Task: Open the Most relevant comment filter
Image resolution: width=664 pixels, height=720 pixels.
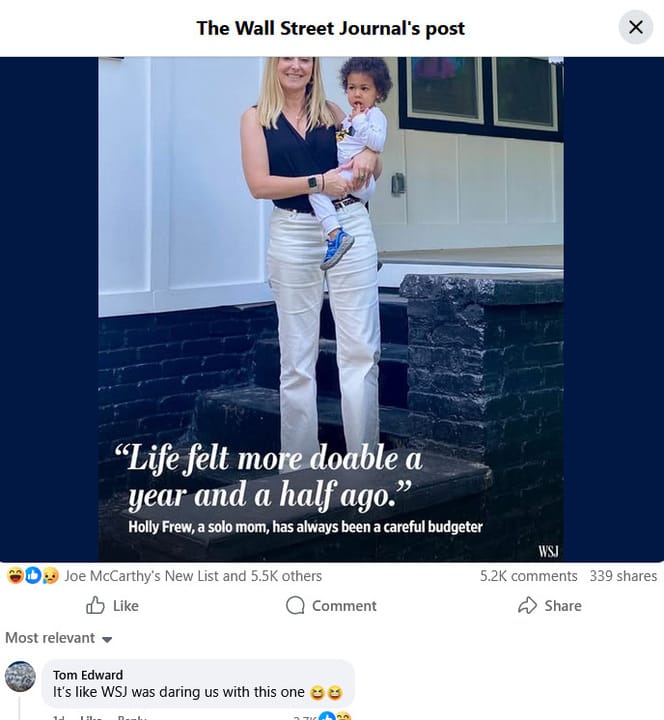Action: [59, 638]
